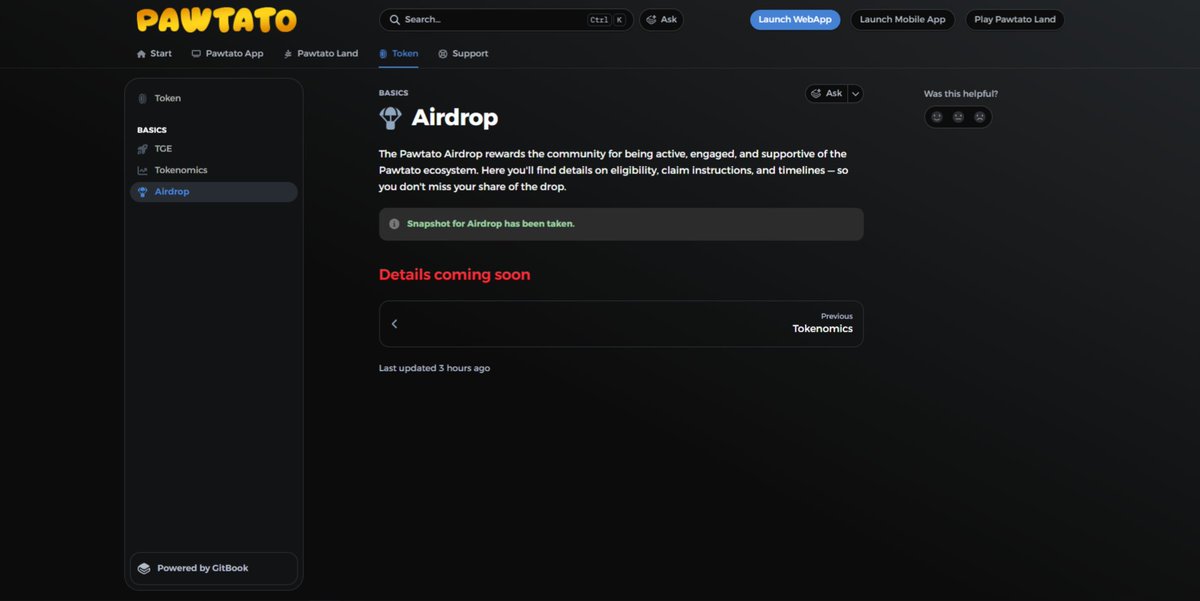Click the coin icon beside sidebar Token

[143, 98]
